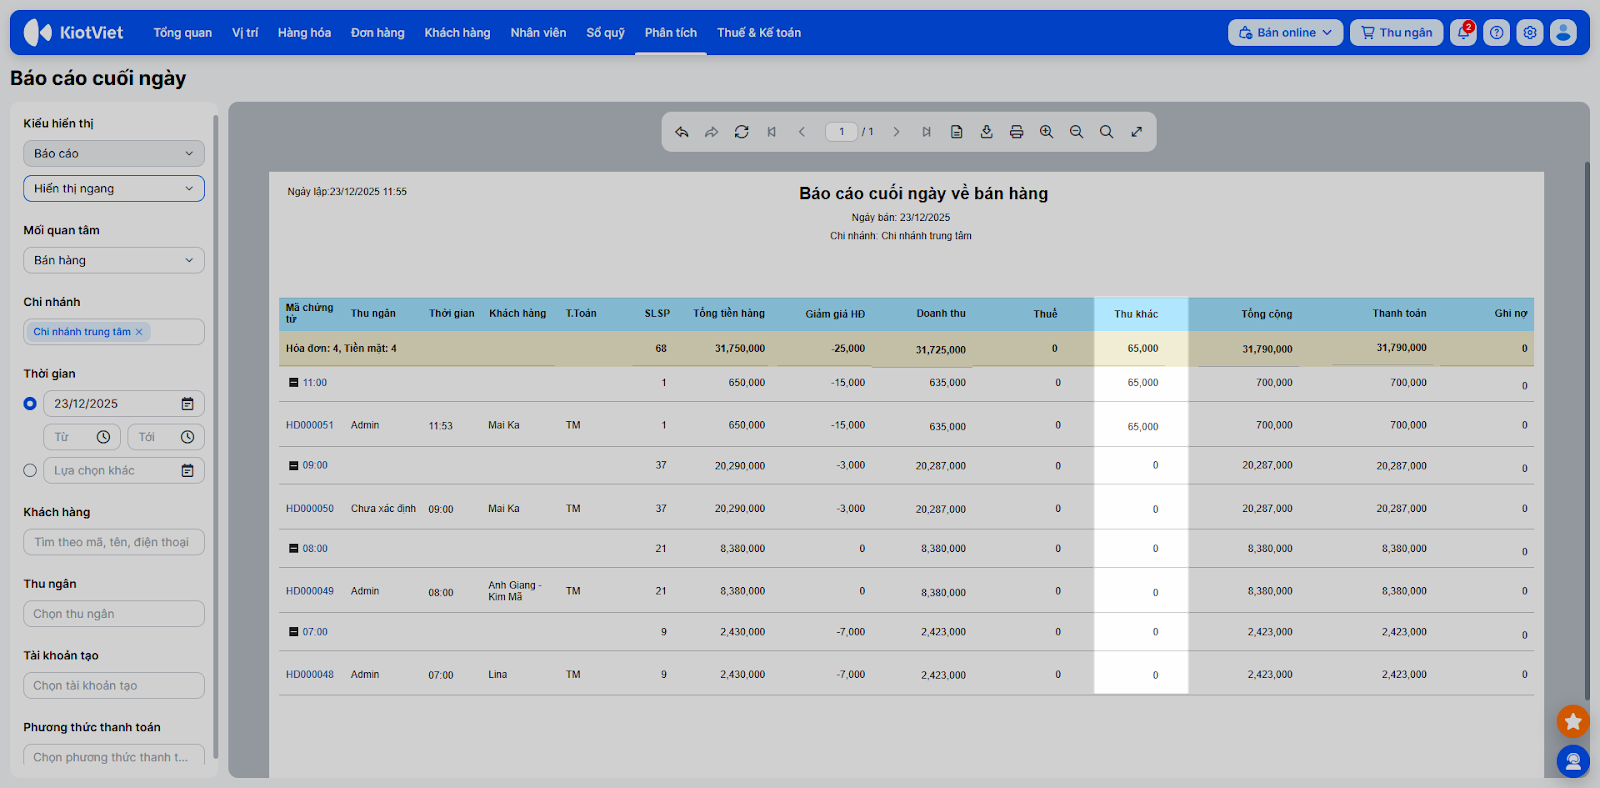The image size is (1600, 788).
Task: Click the customer search input field
Action: coord(113,543)
